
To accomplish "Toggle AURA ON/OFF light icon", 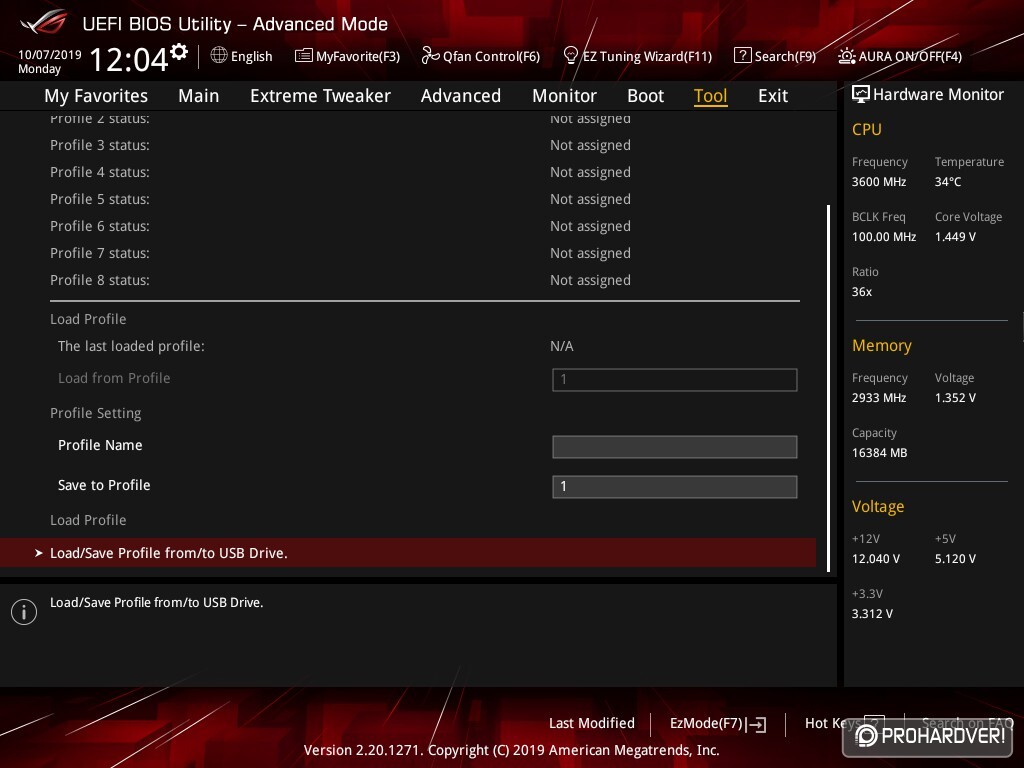I will [x=846, y=56].
